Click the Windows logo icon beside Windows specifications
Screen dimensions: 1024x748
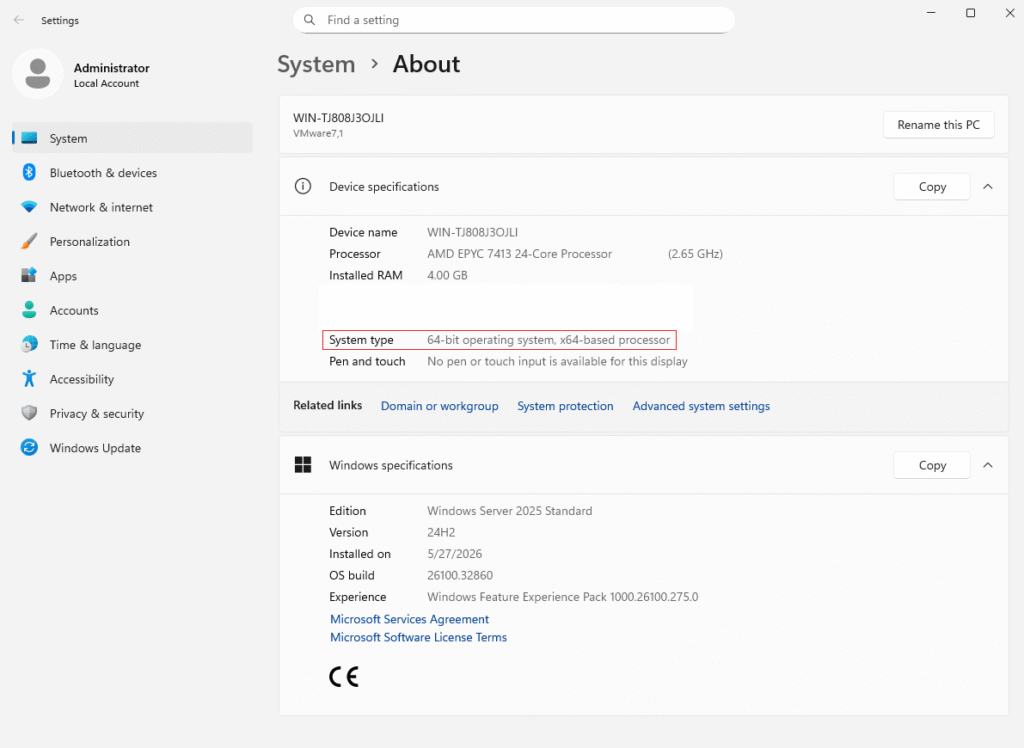(x=303, y=465)
